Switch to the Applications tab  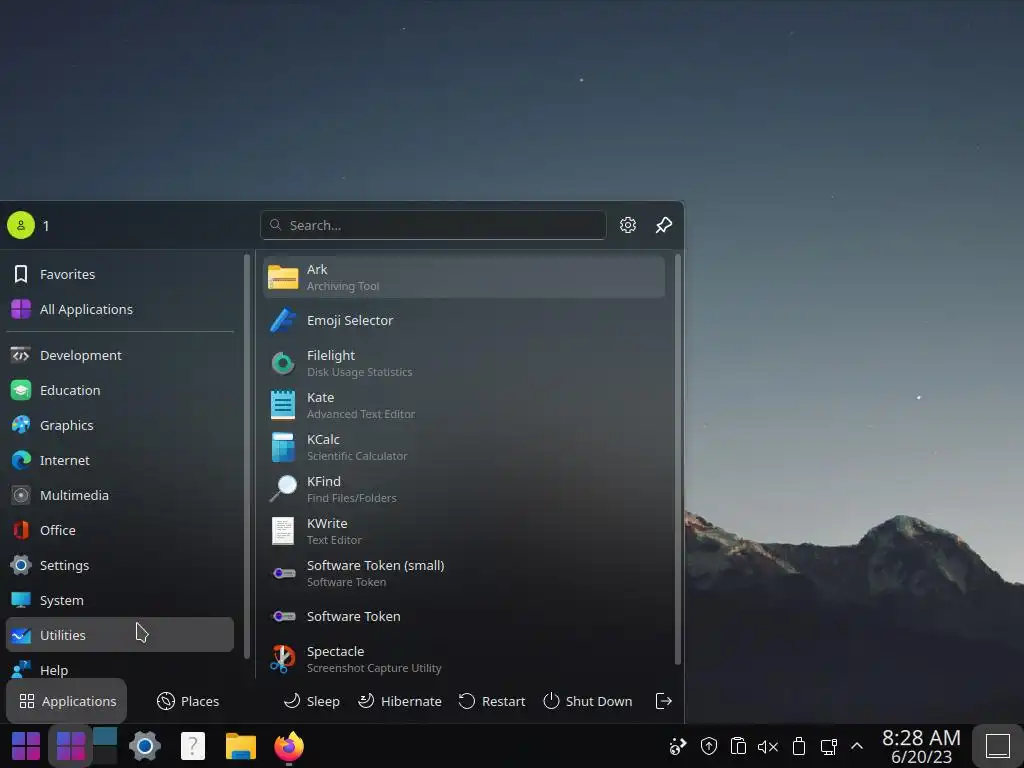(x=67, y=701)
